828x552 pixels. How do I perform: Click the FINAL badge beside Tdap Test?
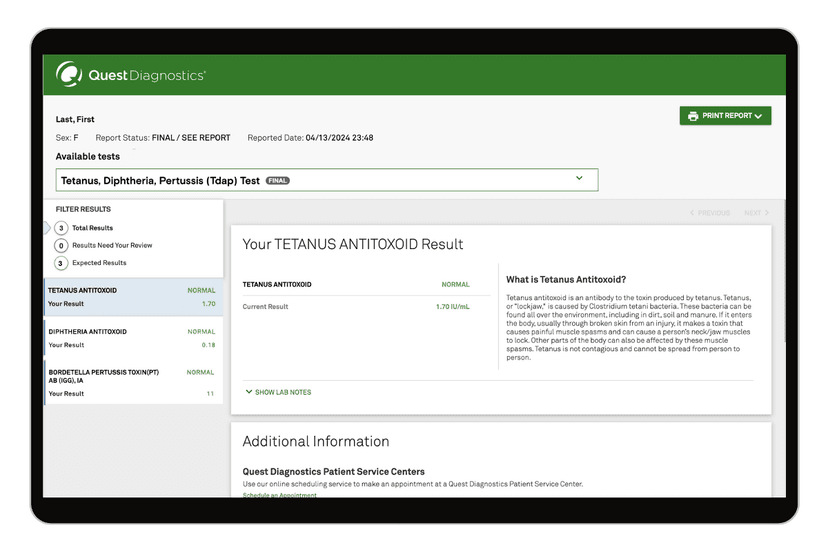[277, 181]
